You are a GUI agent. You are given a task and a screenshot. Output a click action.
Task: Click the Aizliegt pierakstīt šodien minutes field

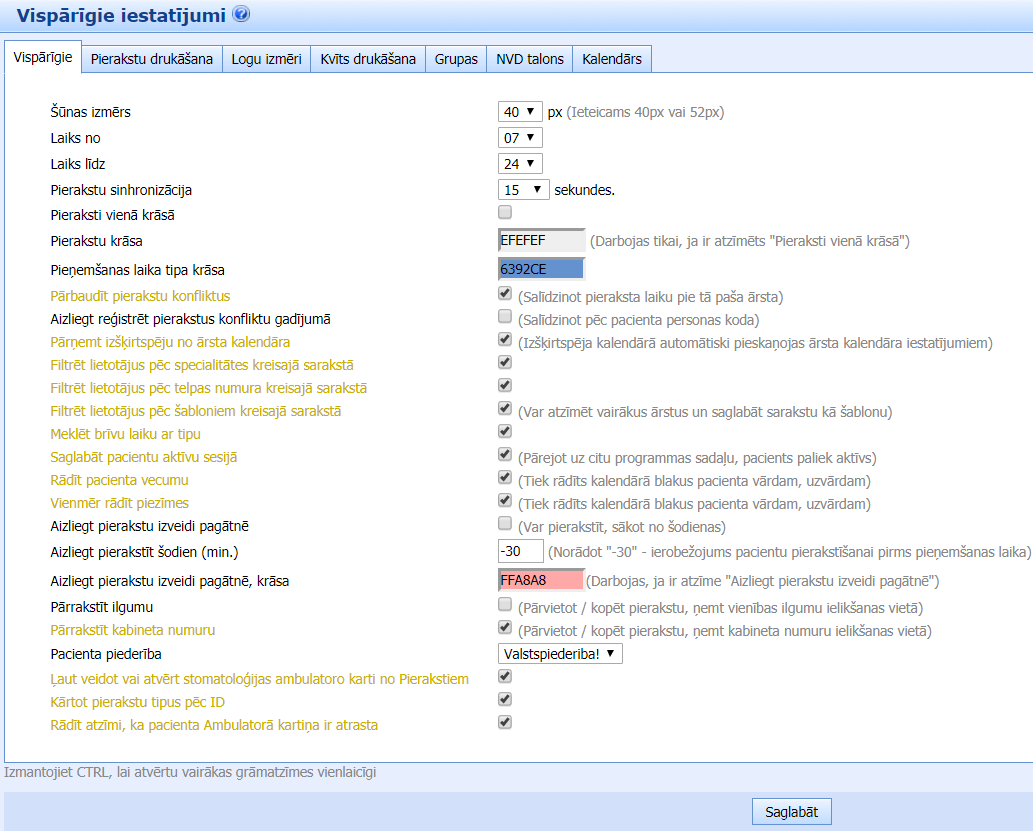(520, 551)
